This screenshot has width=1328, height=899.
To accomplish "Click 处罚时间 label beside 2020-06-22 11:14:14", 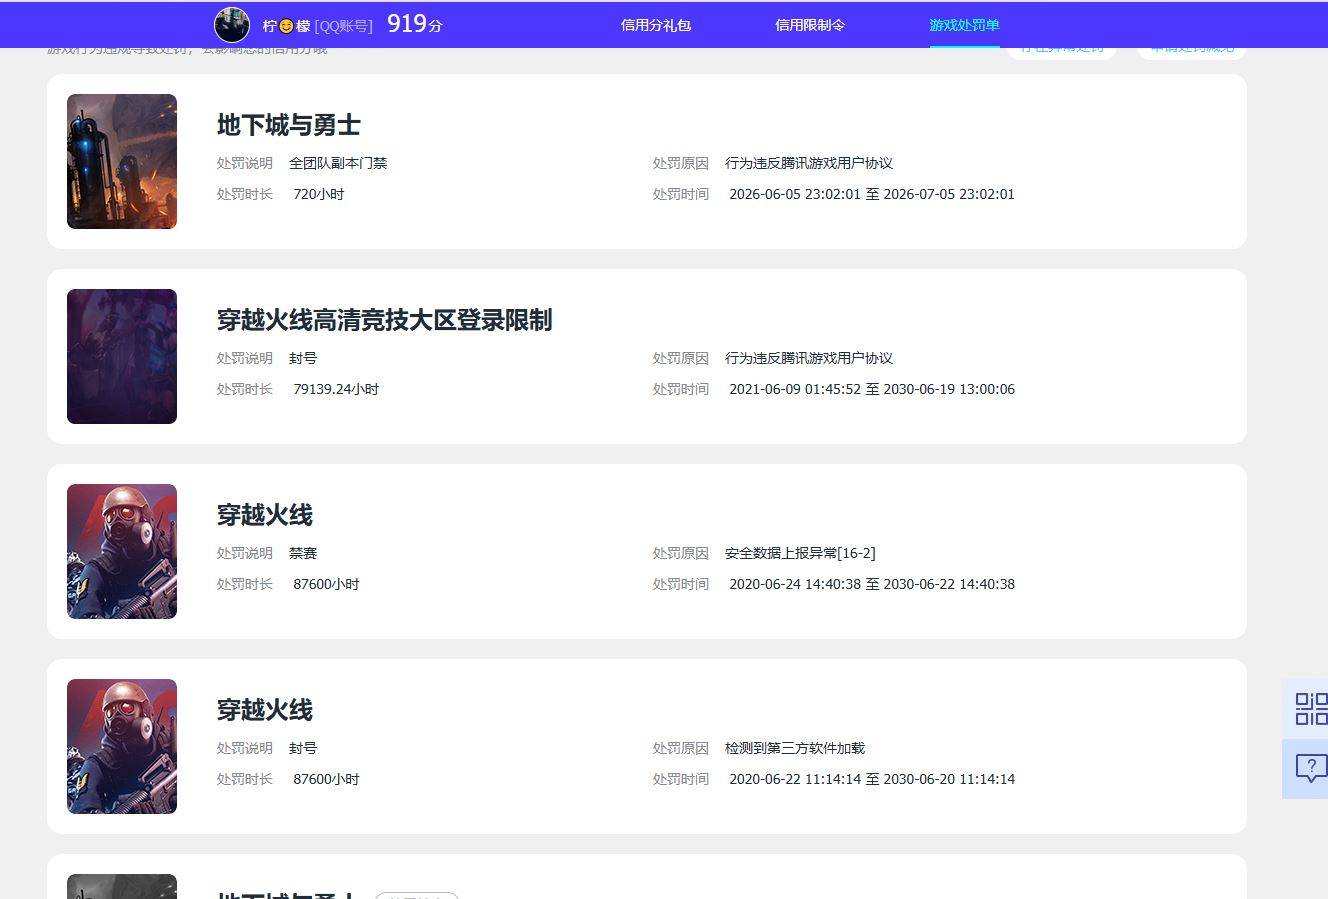I will (681, 779).
